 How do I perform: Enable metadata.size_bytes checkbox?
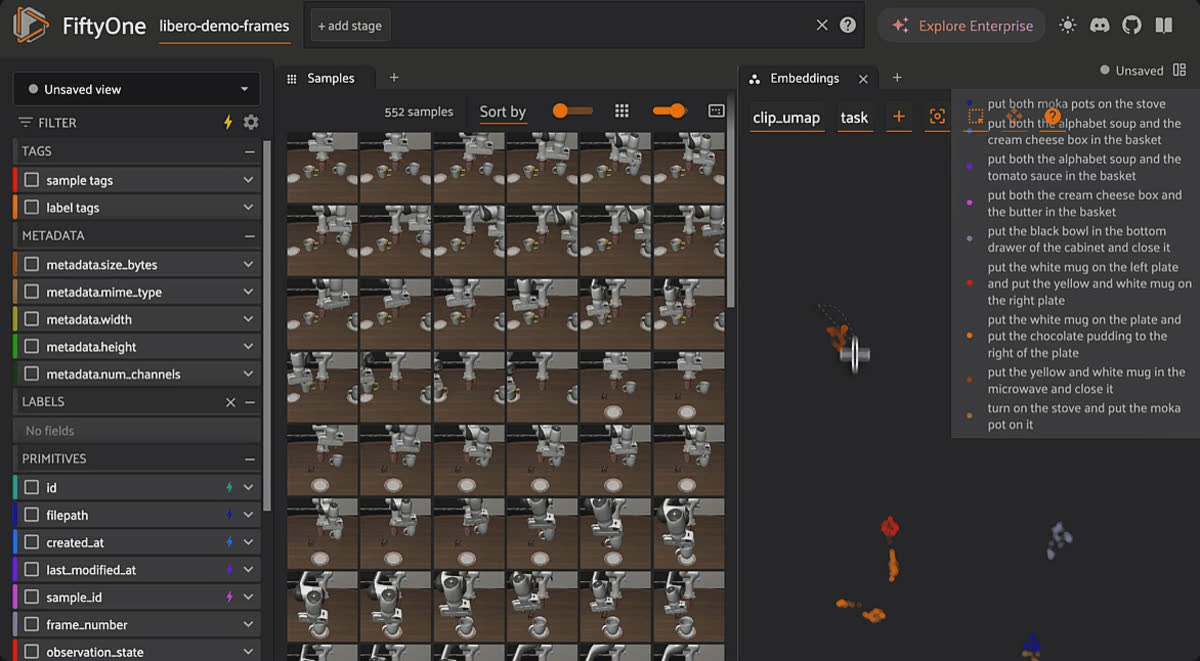(x=32, y=265)
